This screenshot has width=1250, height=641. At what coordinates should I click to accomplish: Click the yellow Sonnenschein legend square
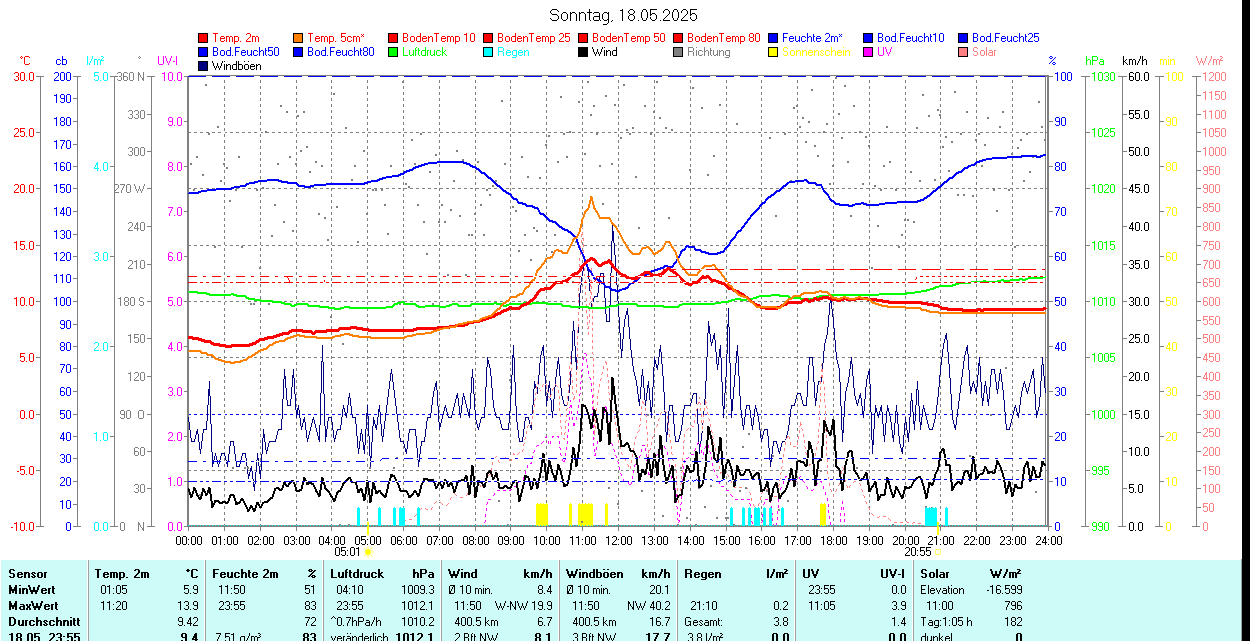[774, 52]
